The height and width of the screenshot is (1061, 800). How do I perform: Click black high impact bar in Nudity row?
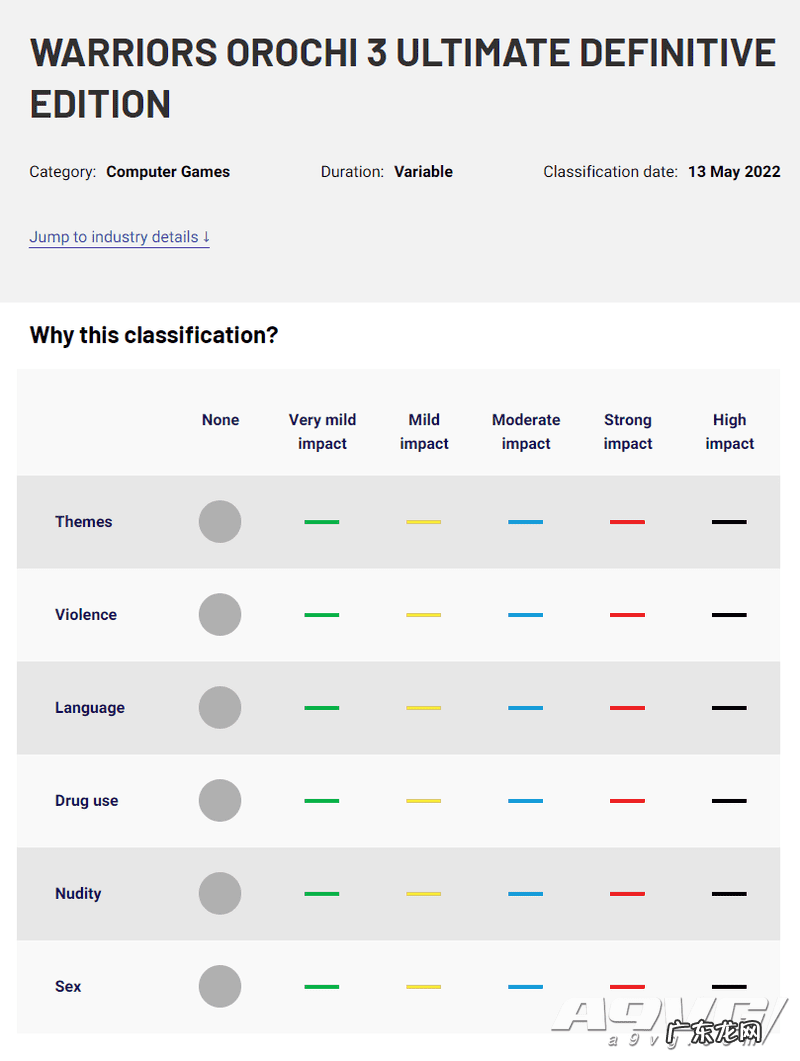click(x=729, y=894)
